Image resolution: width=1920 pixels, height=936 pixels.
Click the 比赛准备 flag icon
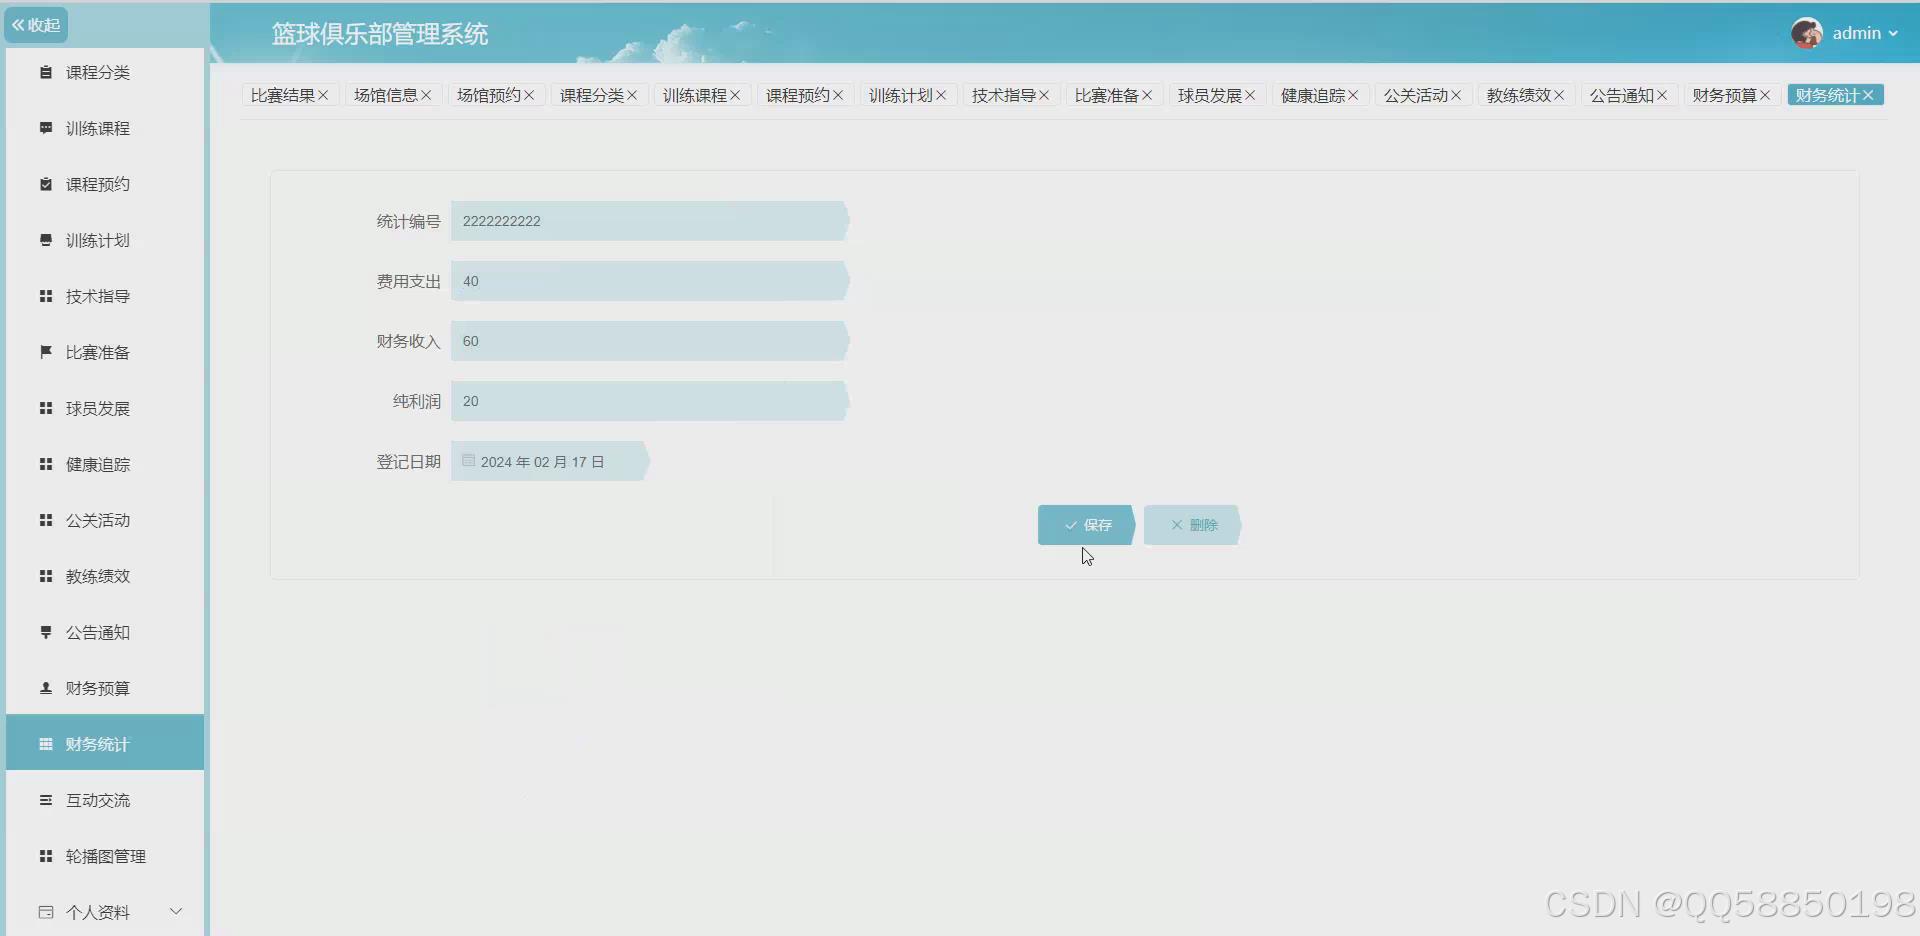point(45,352)
